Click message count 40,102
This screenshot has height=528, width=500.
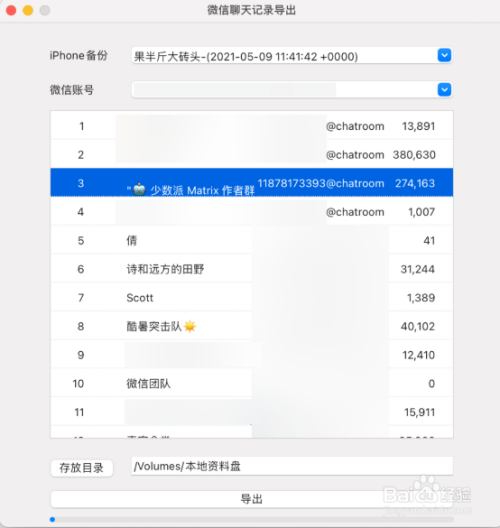pos(418,326)
